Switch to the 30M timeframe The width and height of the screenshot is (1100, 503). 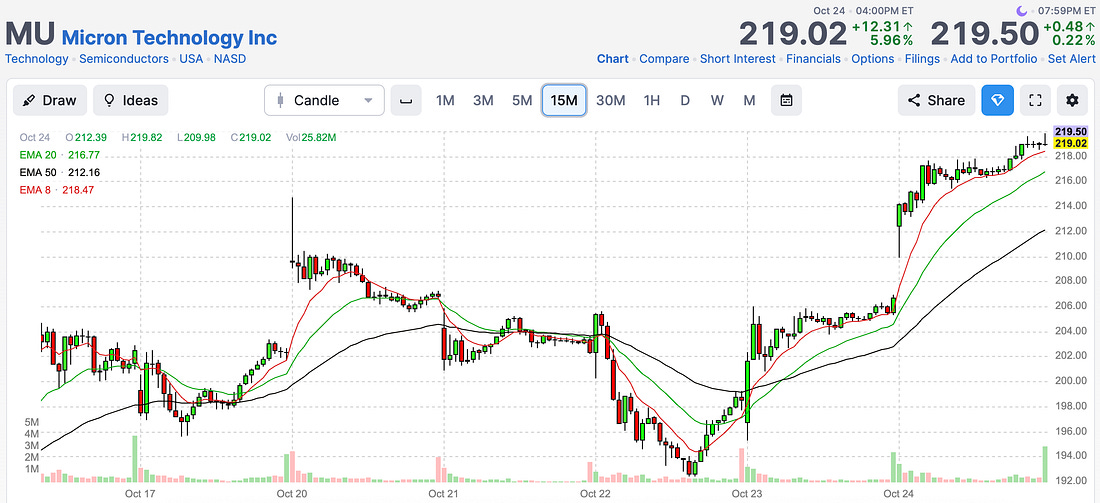pos(610,100)
